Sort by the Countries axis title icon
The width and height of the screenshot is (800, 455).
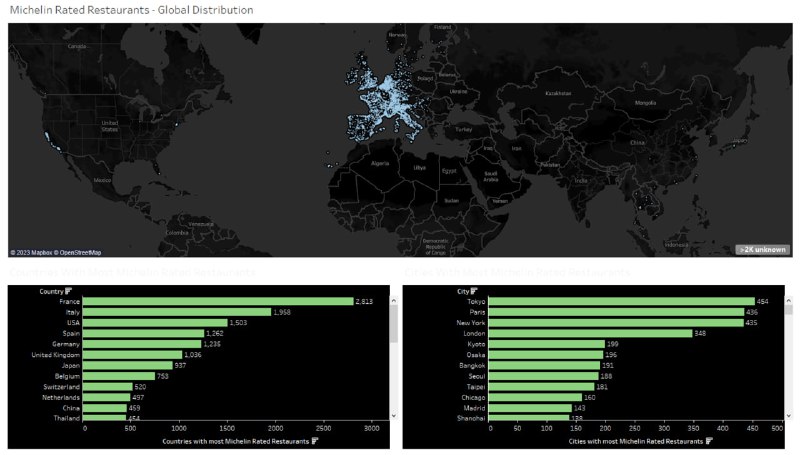tap(315, 440)
